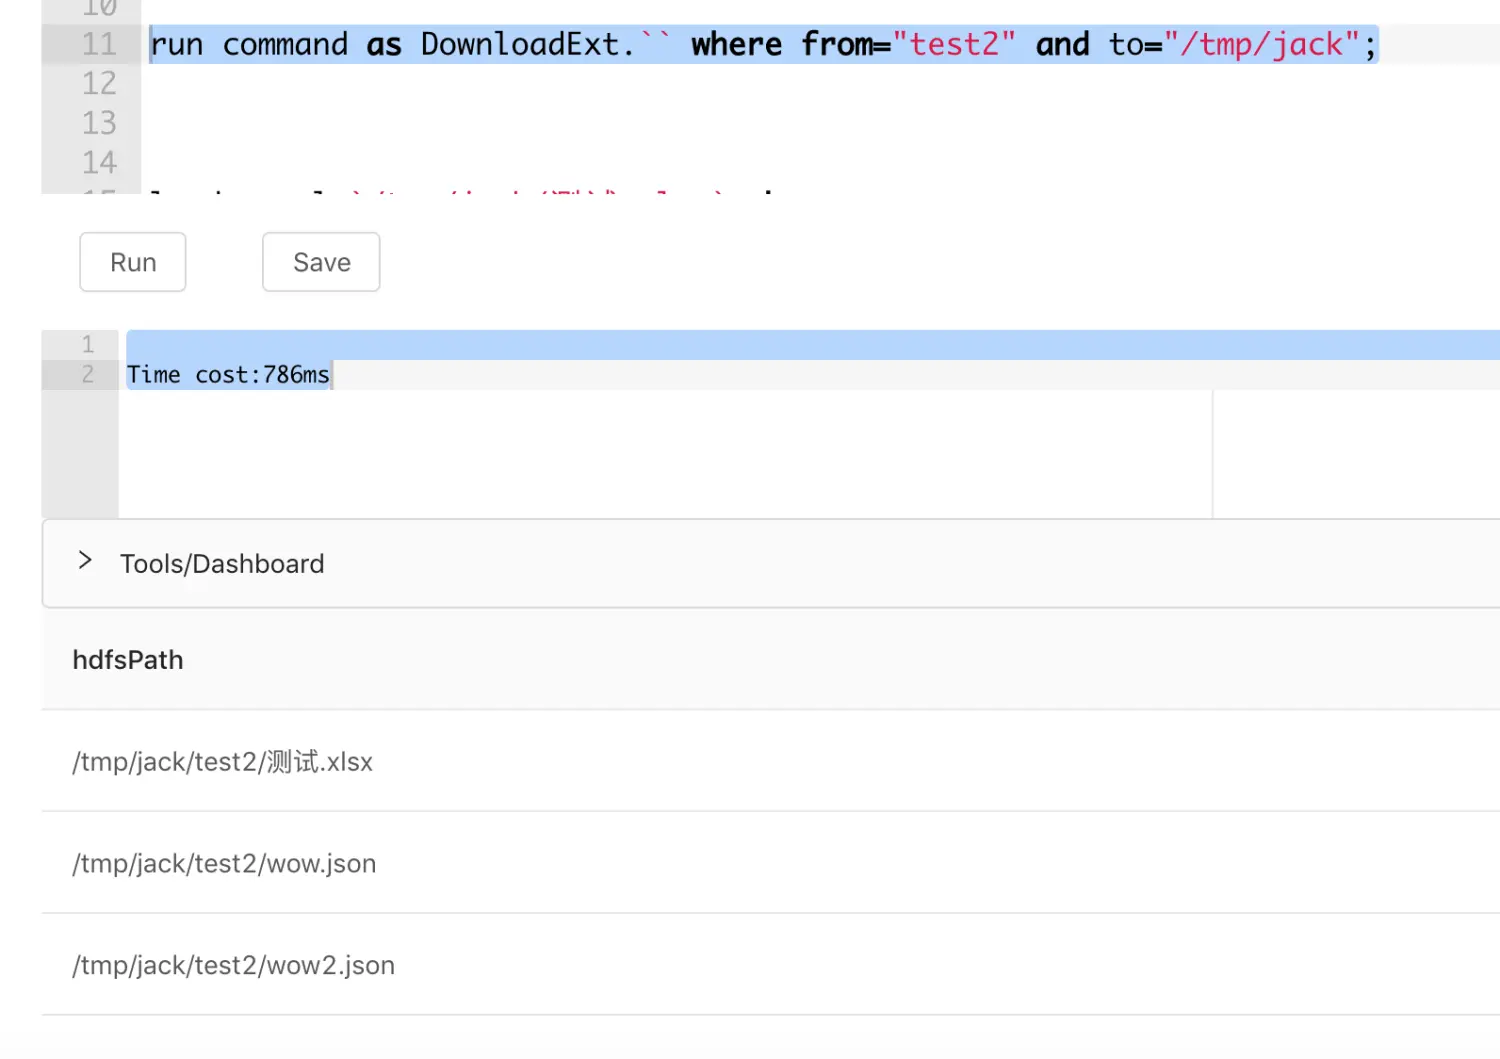
Task: Select the /tmp/jack/test2/测试.xlsx row
Action: pyautogui.click(x=771, y=761)
